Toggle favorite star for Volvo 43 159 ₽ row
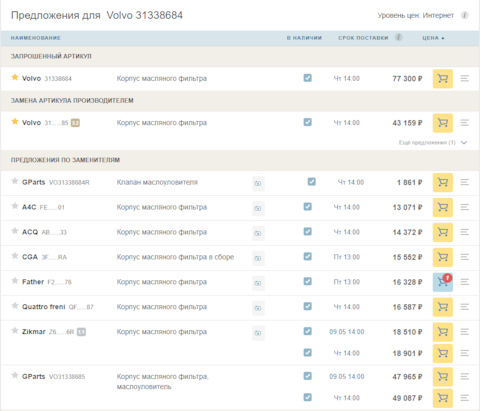The width and height of the screenshot is (480, 411). (15, 121)
